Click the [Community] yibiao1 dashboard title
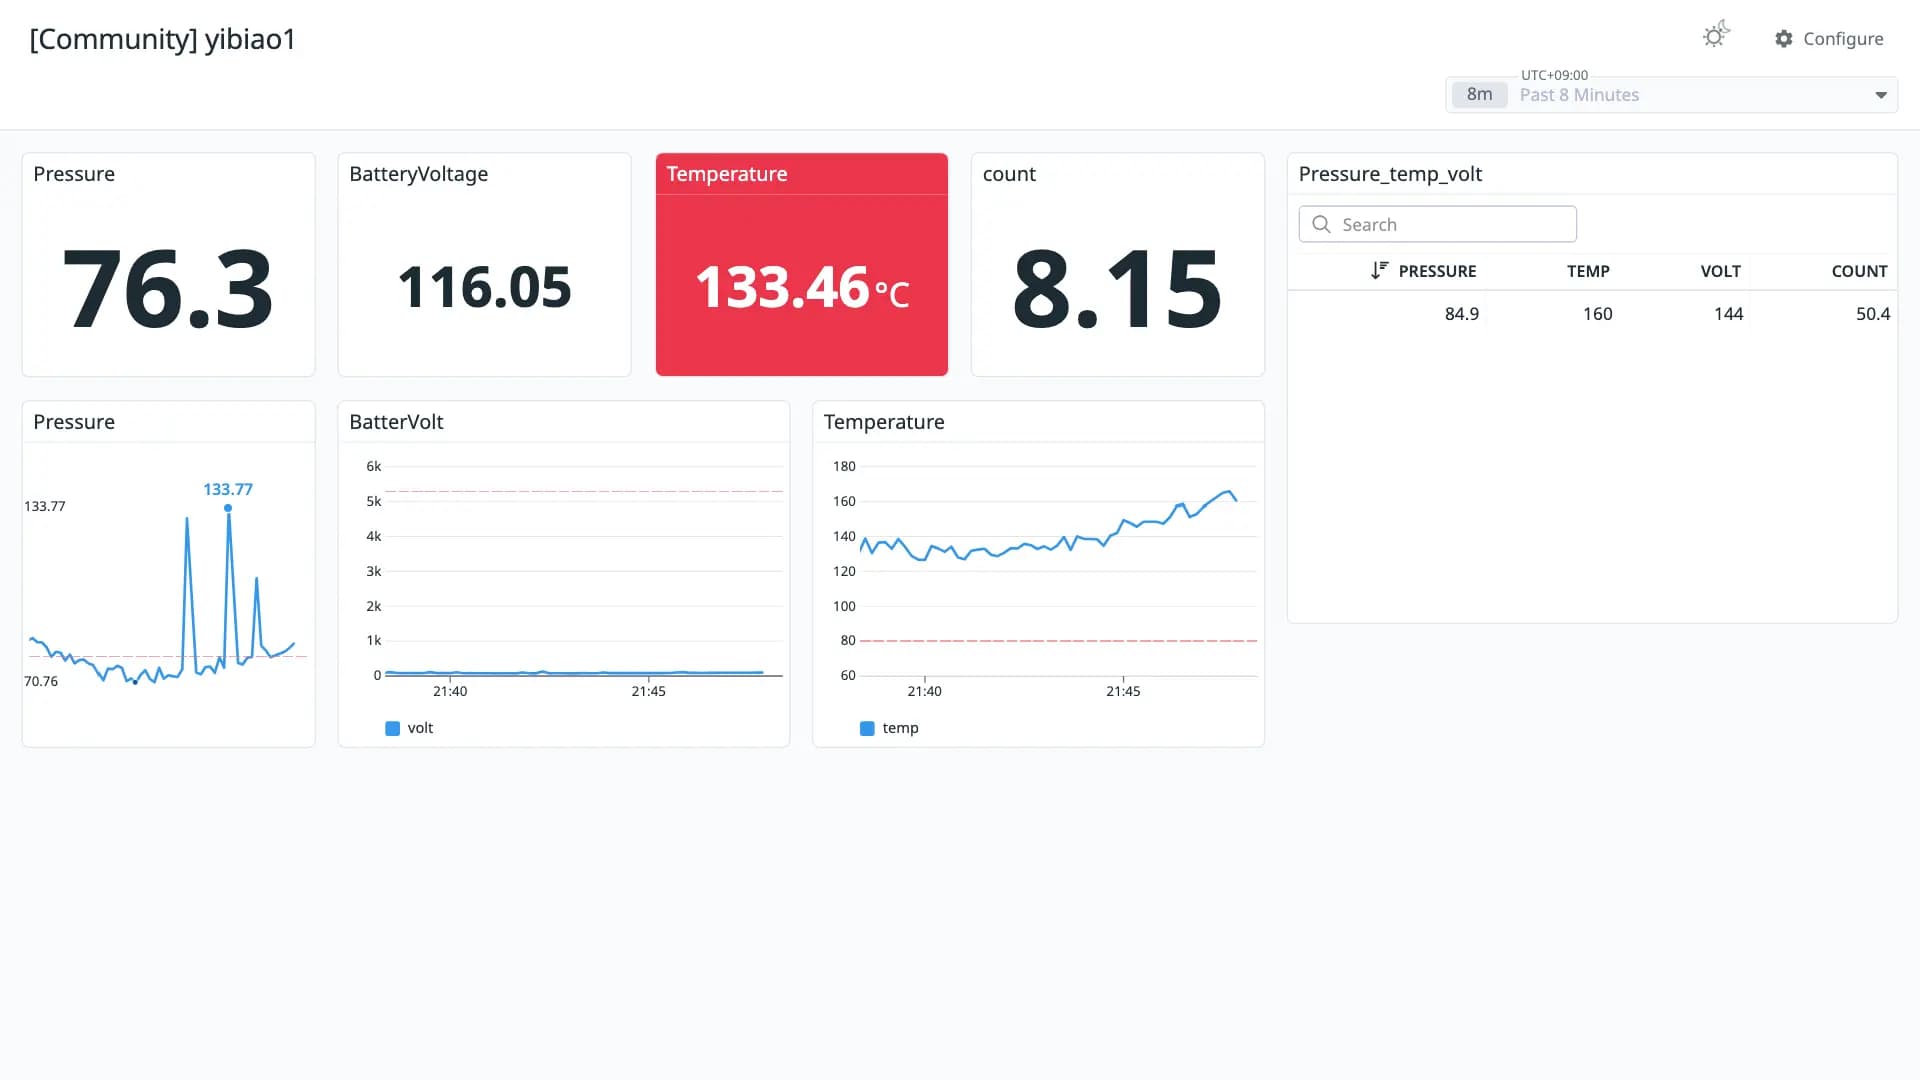This screenshot has width=1920, height=1080. tap(163, 39)
